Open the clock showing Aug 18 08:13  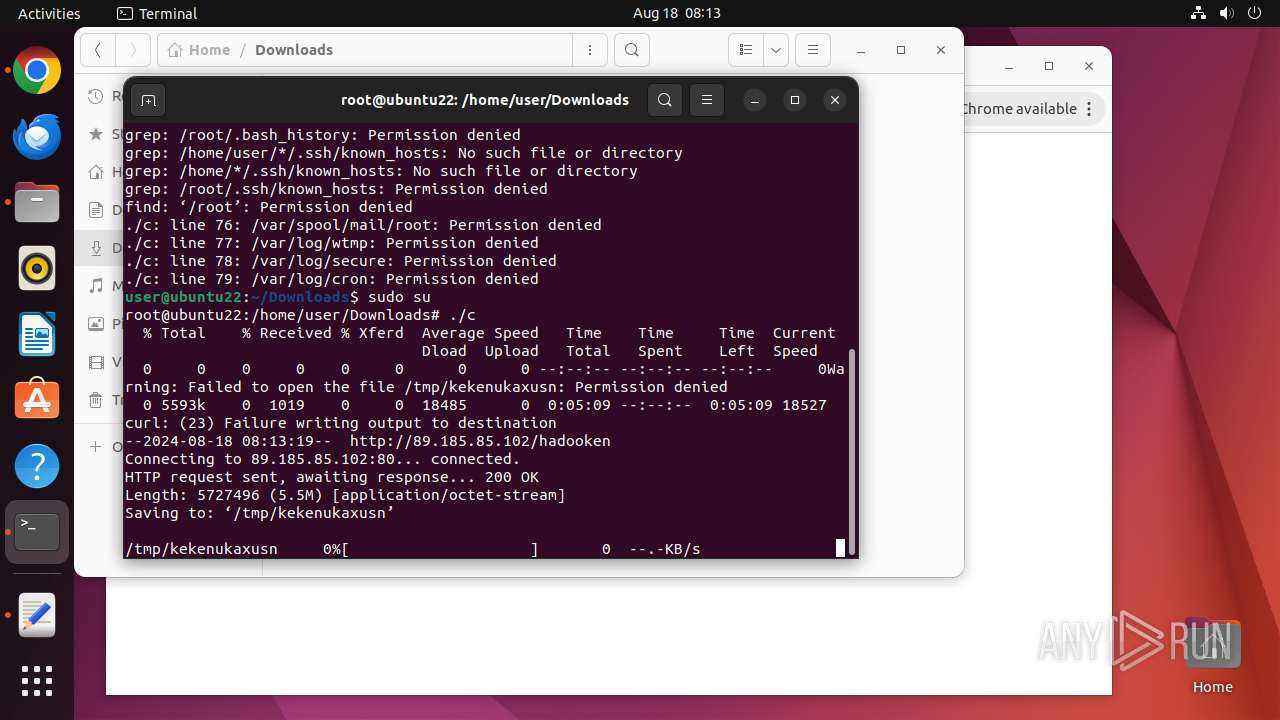pos(677,13)
